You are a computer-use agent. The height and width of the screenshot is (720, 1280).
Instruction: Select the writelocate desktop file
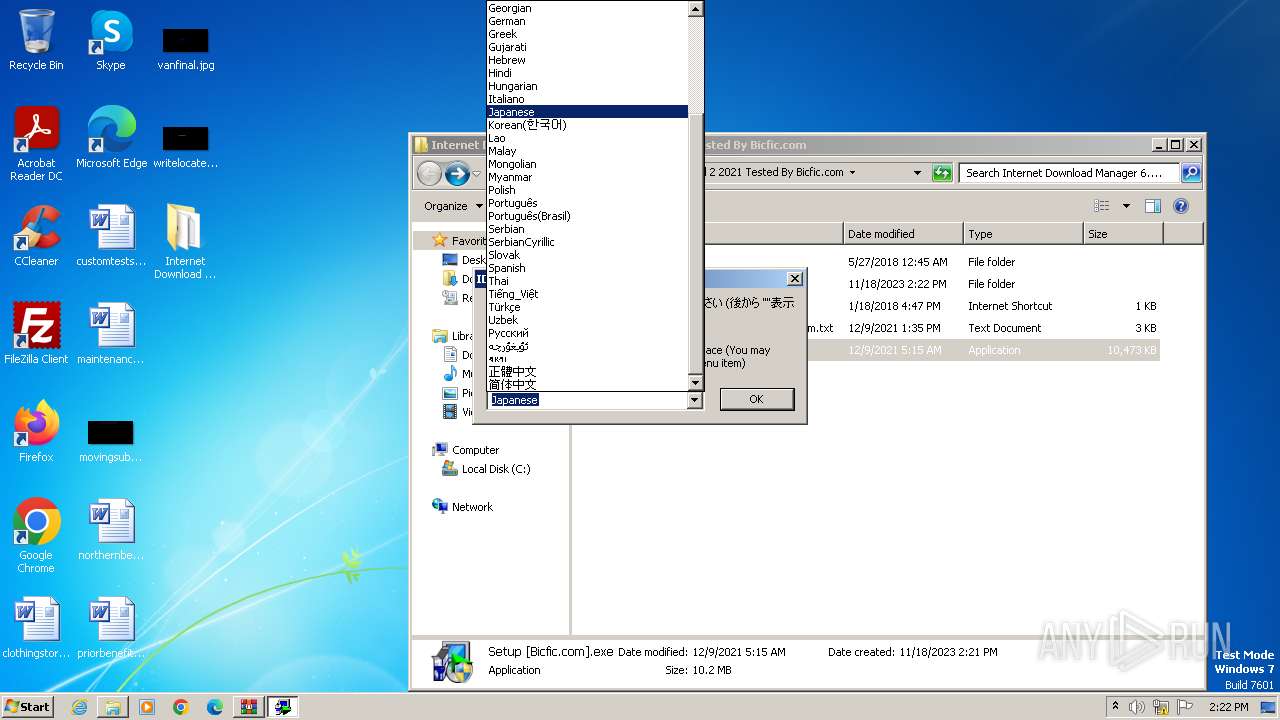185,146
